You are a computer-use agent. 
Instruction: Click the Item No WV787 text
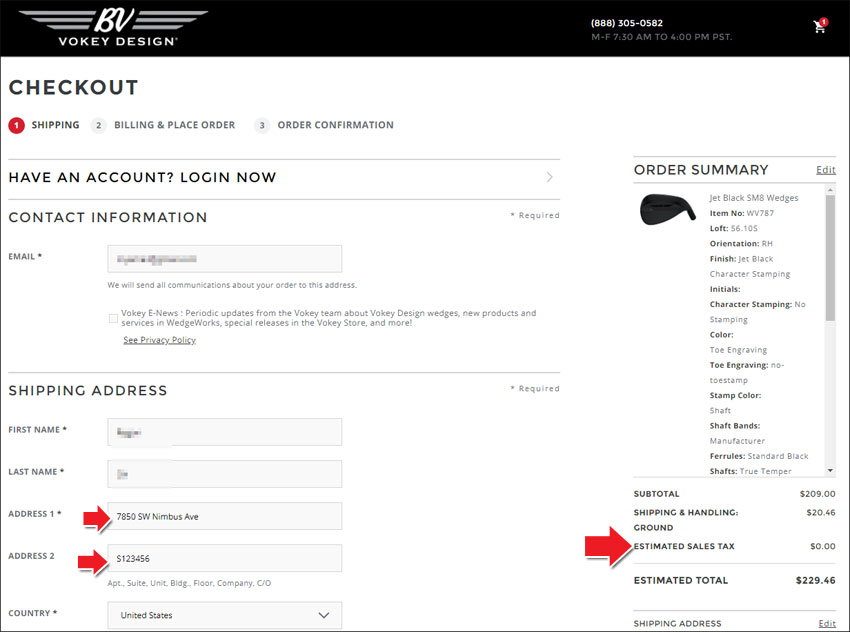click(x=742, y=213)
